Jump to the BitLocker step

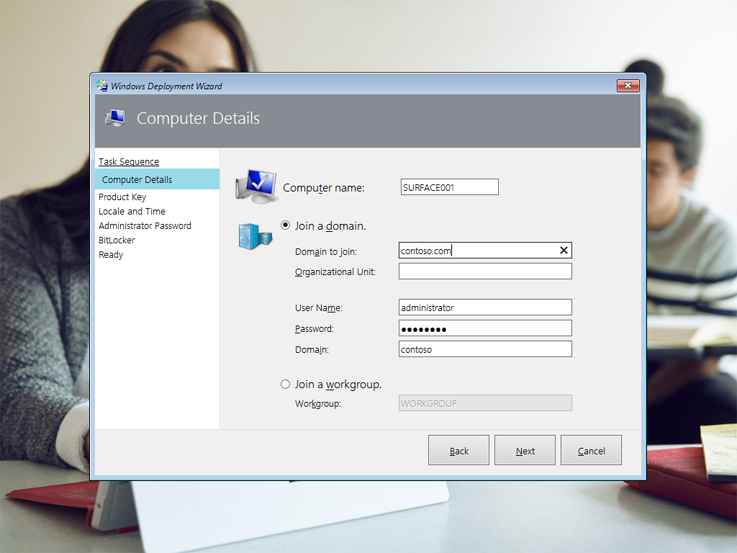click(116, 240)
